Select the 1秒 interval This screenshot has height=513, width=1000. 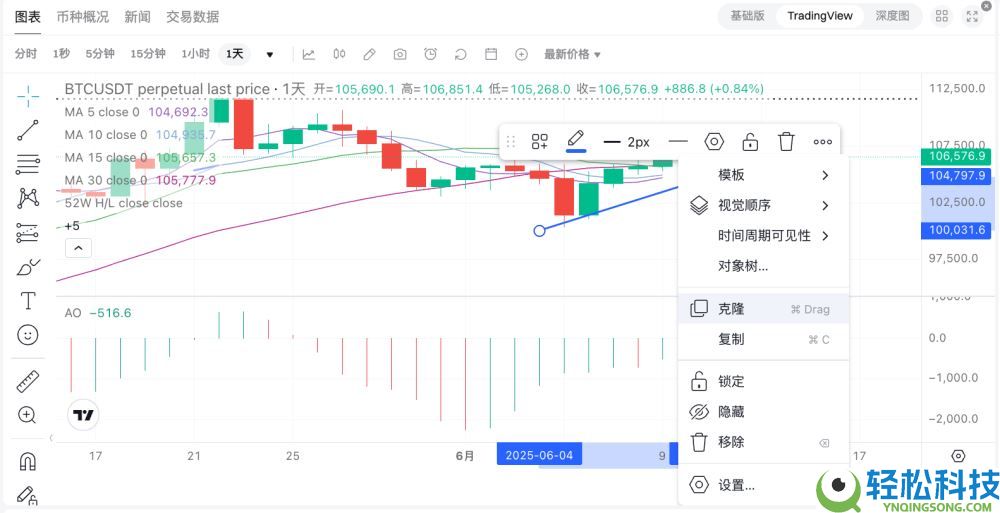pyautogui.click(x=61, y=54)
